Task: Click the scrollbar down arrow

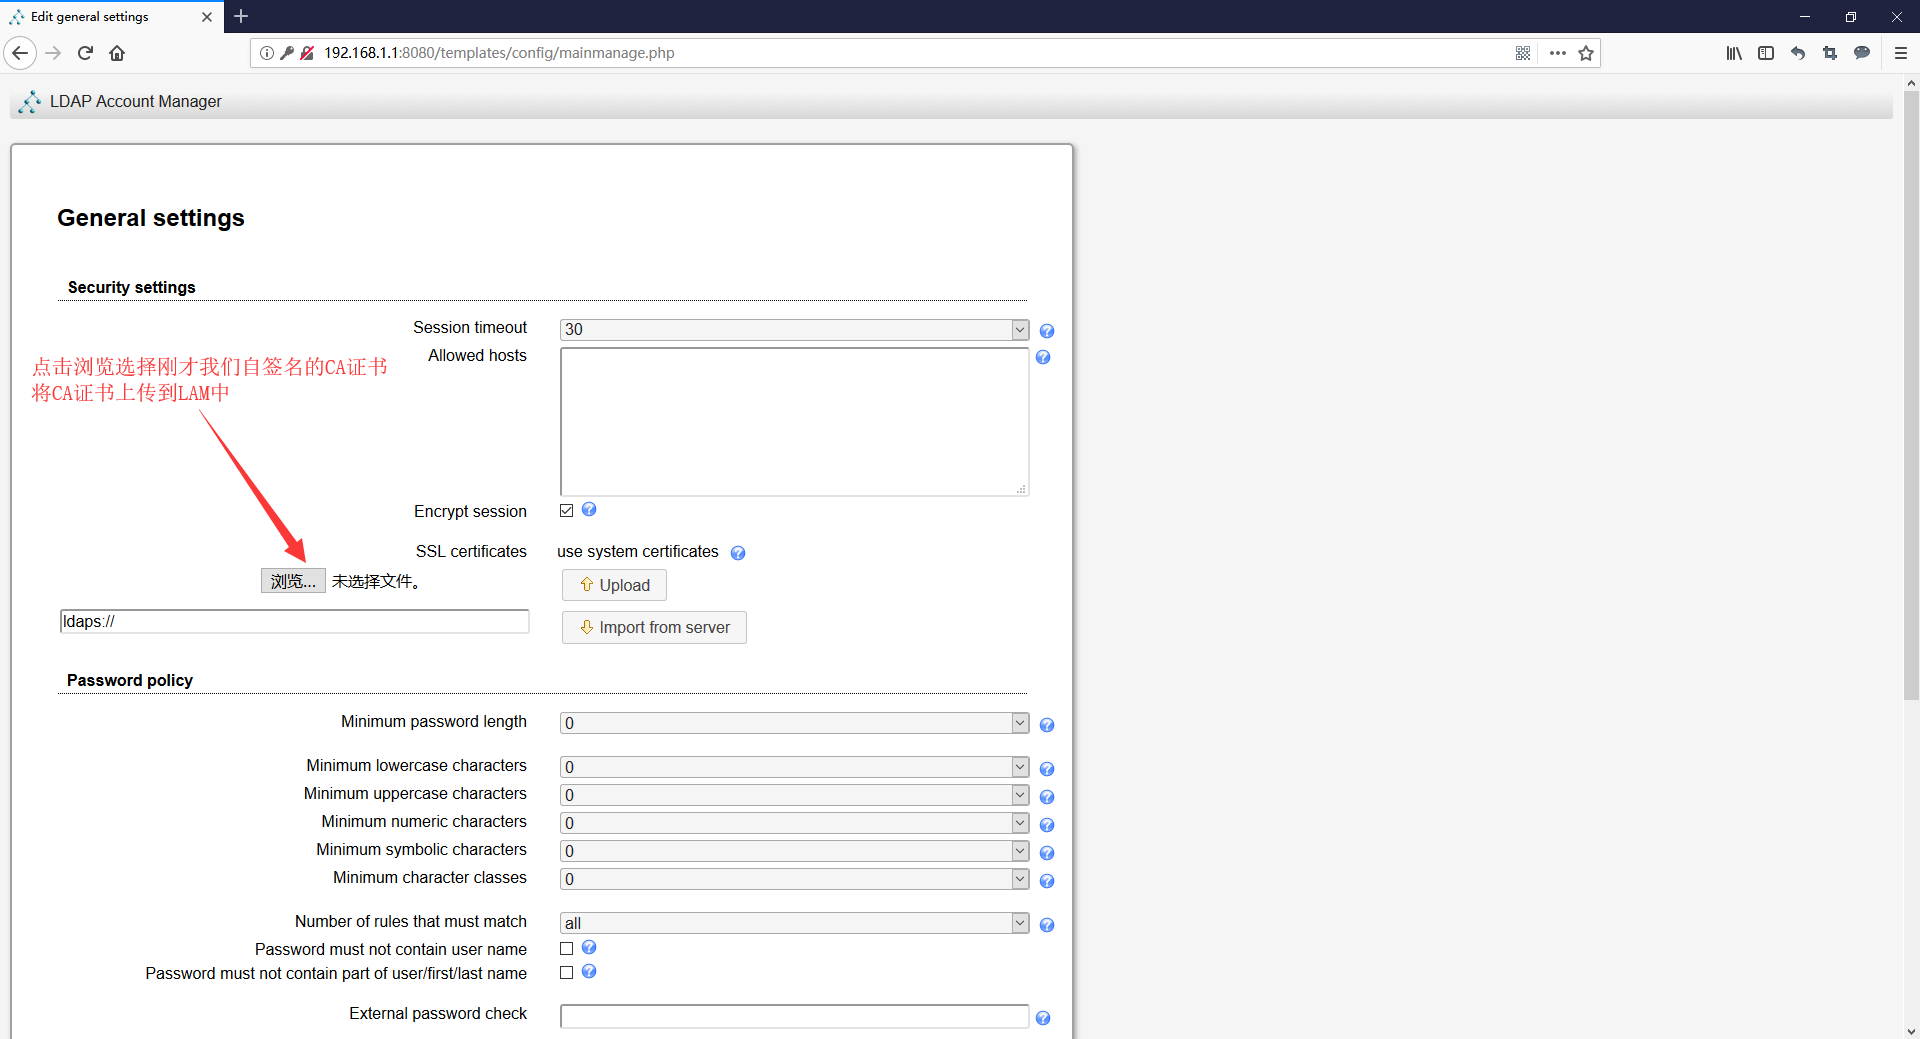Action: pyautogui.click(x=1911, y=1031)
